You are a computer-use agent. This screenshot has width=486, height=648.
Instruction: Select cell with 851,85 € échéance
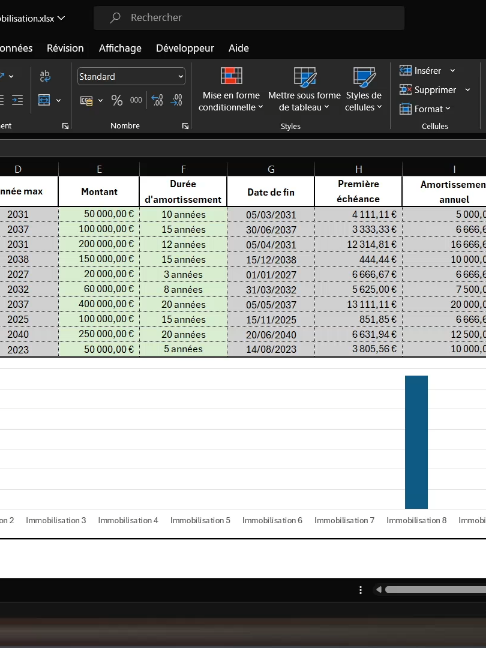358,319
